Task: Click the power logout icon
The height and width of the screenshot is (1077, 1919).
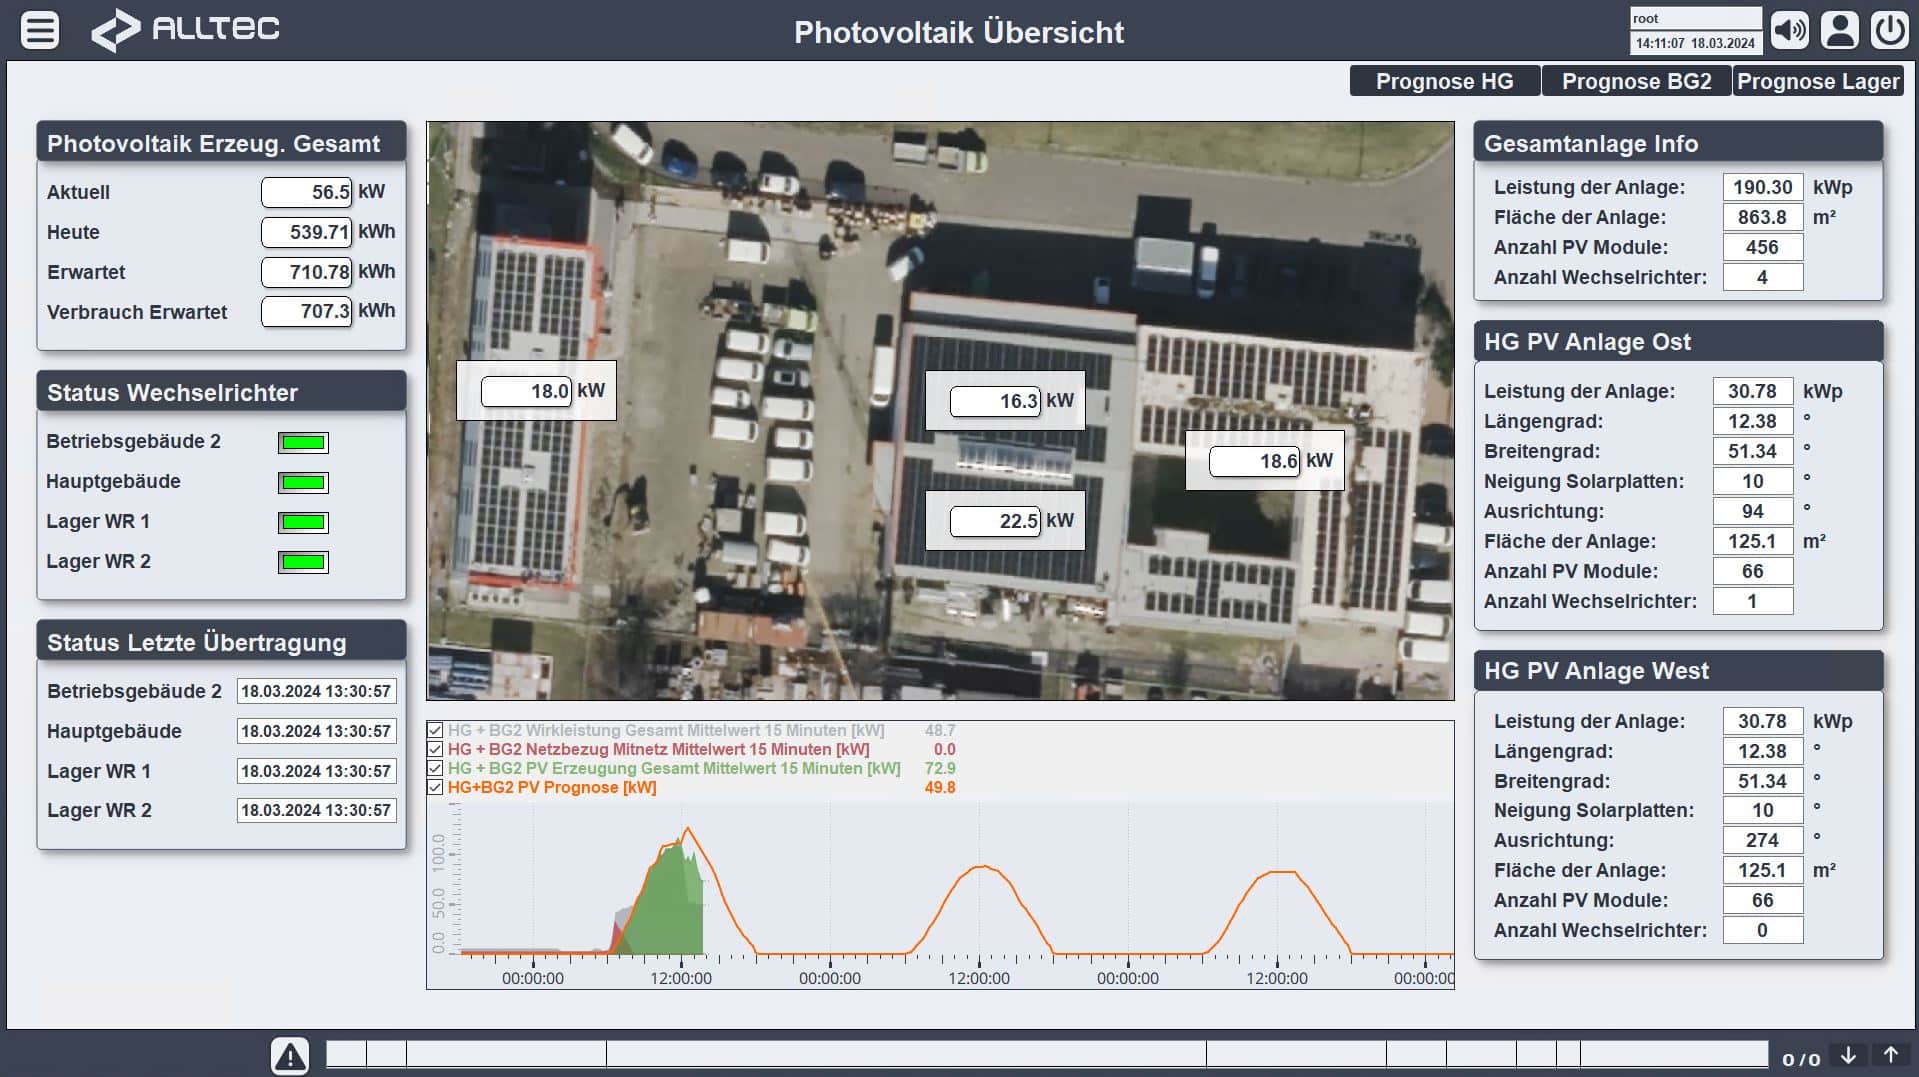Action: click(1889, 30)
